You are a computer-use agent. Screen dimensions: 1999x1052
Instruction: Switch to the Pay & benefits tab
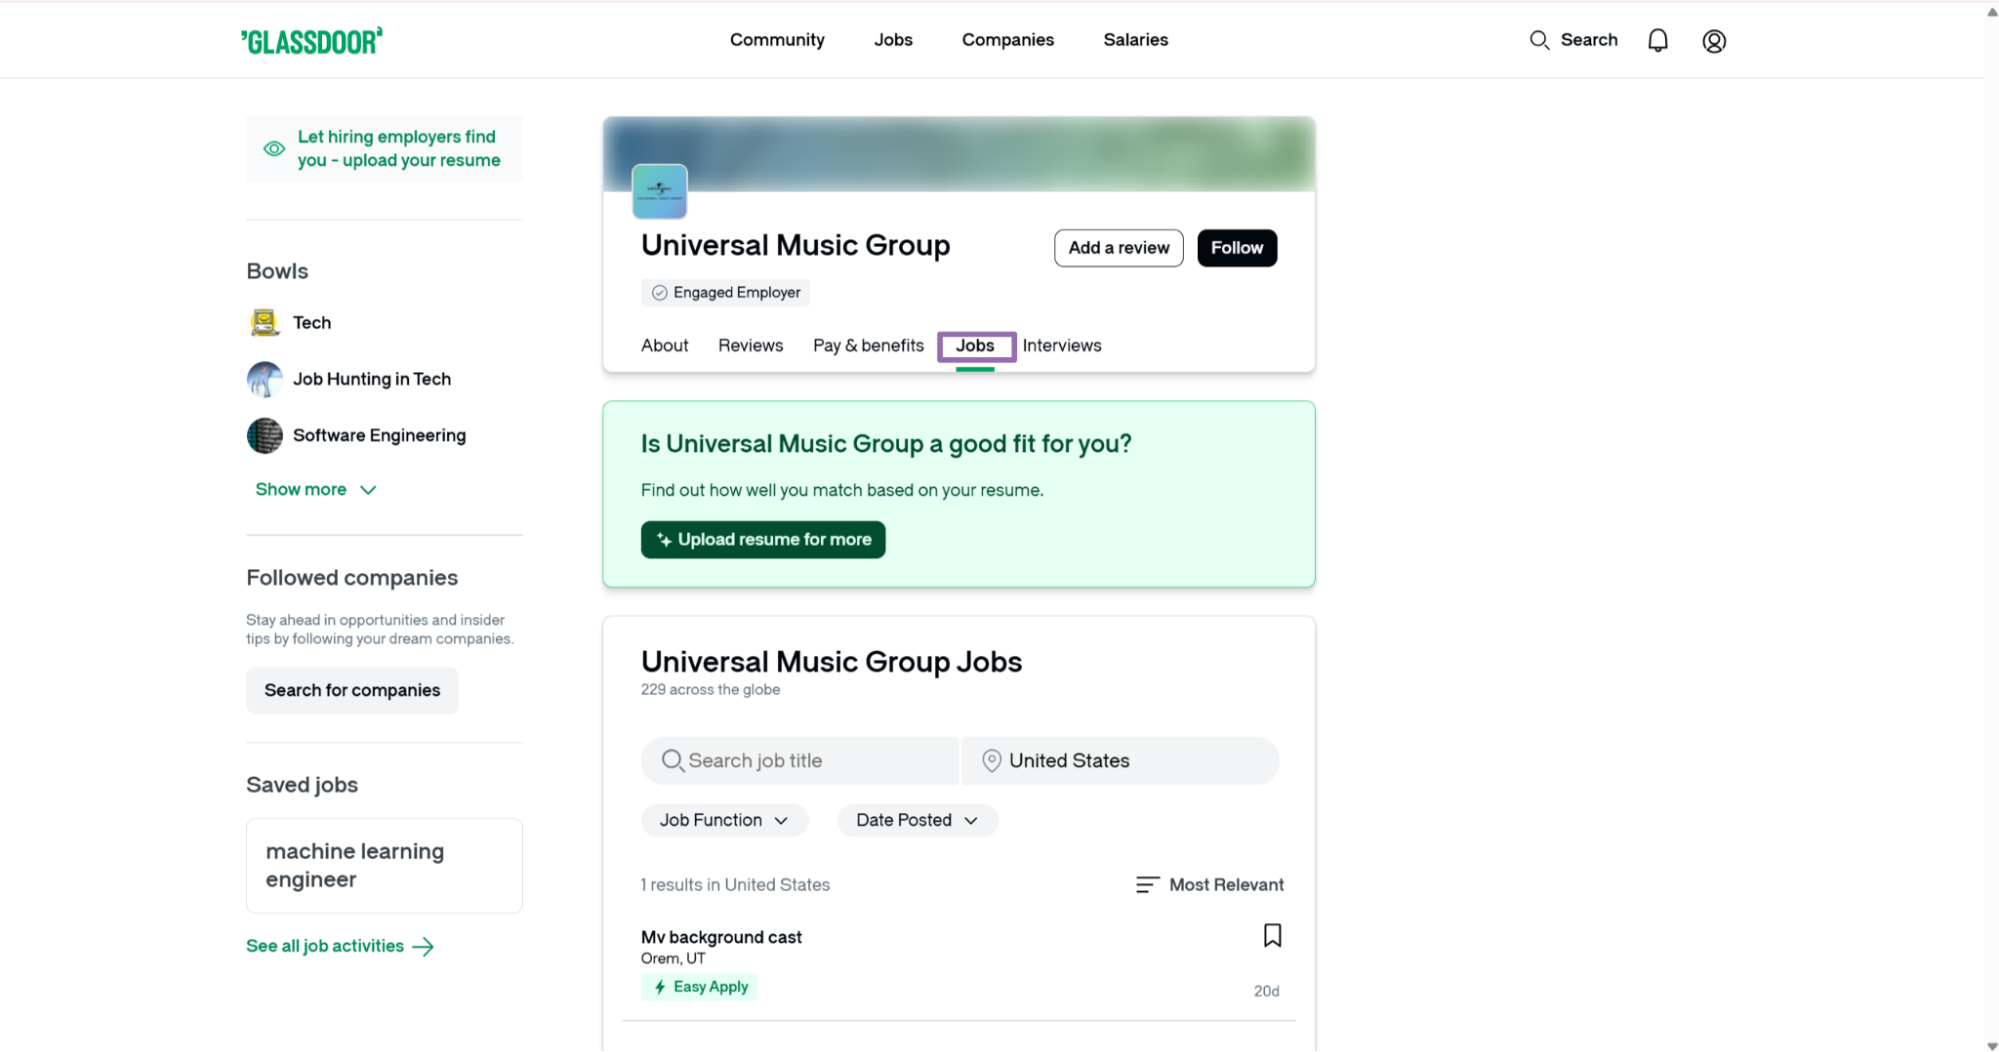tap(868, 346)
